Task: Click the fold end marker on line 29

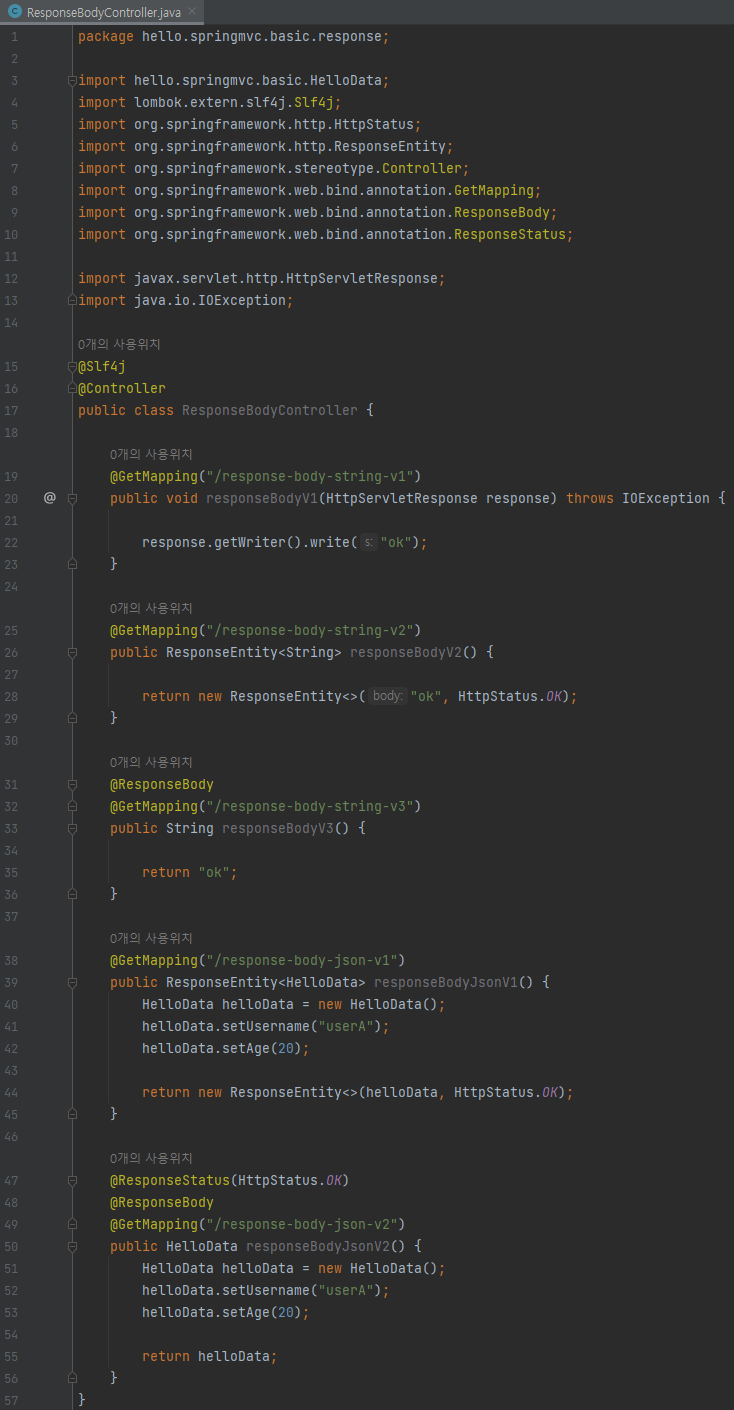Action: (72, 718)
